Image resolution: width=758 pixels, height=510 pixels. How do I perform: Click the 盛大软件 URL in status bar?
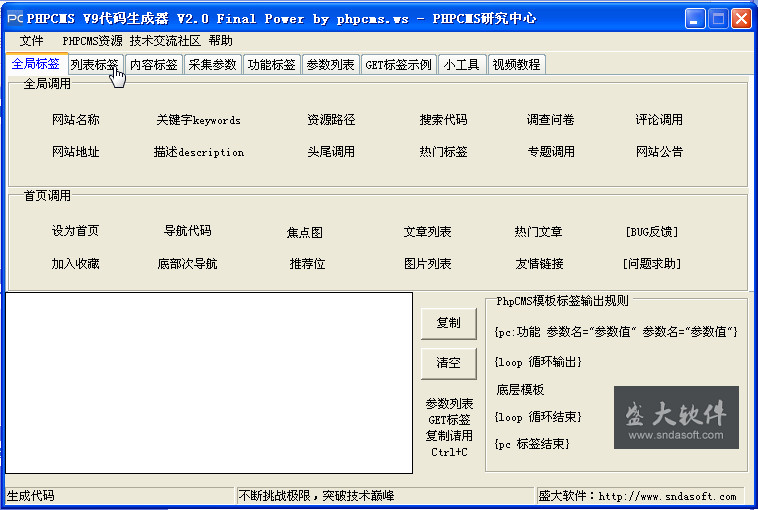coord(637,496)
